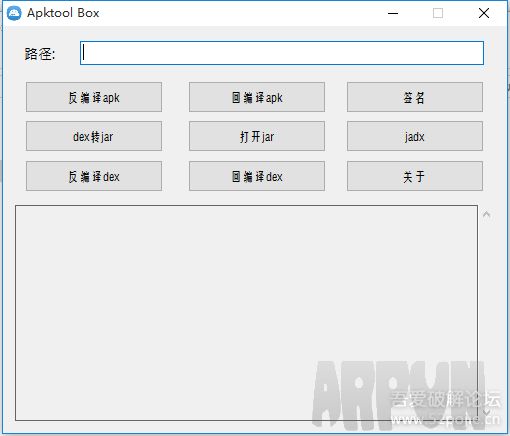Launch jadx with the jadx button
Image resolution: width=510 pixels, height=436 pixels.
point(415,136)
